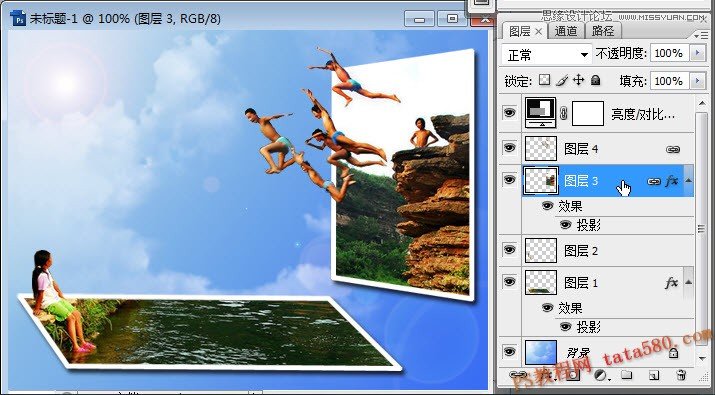This screenshot has height=395, width=715.
Task: Lock all padlock icon next to 锁定
Action: (595, 80)
